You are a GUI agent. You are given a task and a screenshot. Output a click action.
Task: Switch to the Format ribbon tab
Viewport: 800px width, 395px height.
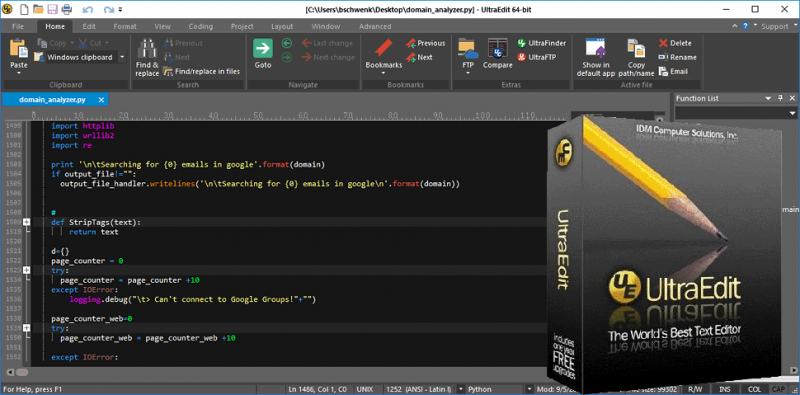click(125, 27)
